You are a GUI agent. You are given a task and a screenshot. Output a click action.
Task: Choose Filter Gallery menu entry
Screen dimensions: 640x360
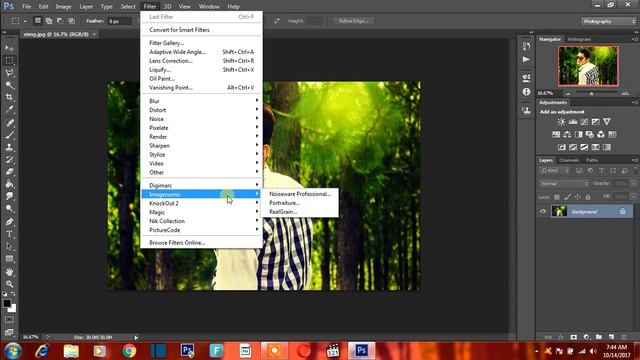(201, 43)
